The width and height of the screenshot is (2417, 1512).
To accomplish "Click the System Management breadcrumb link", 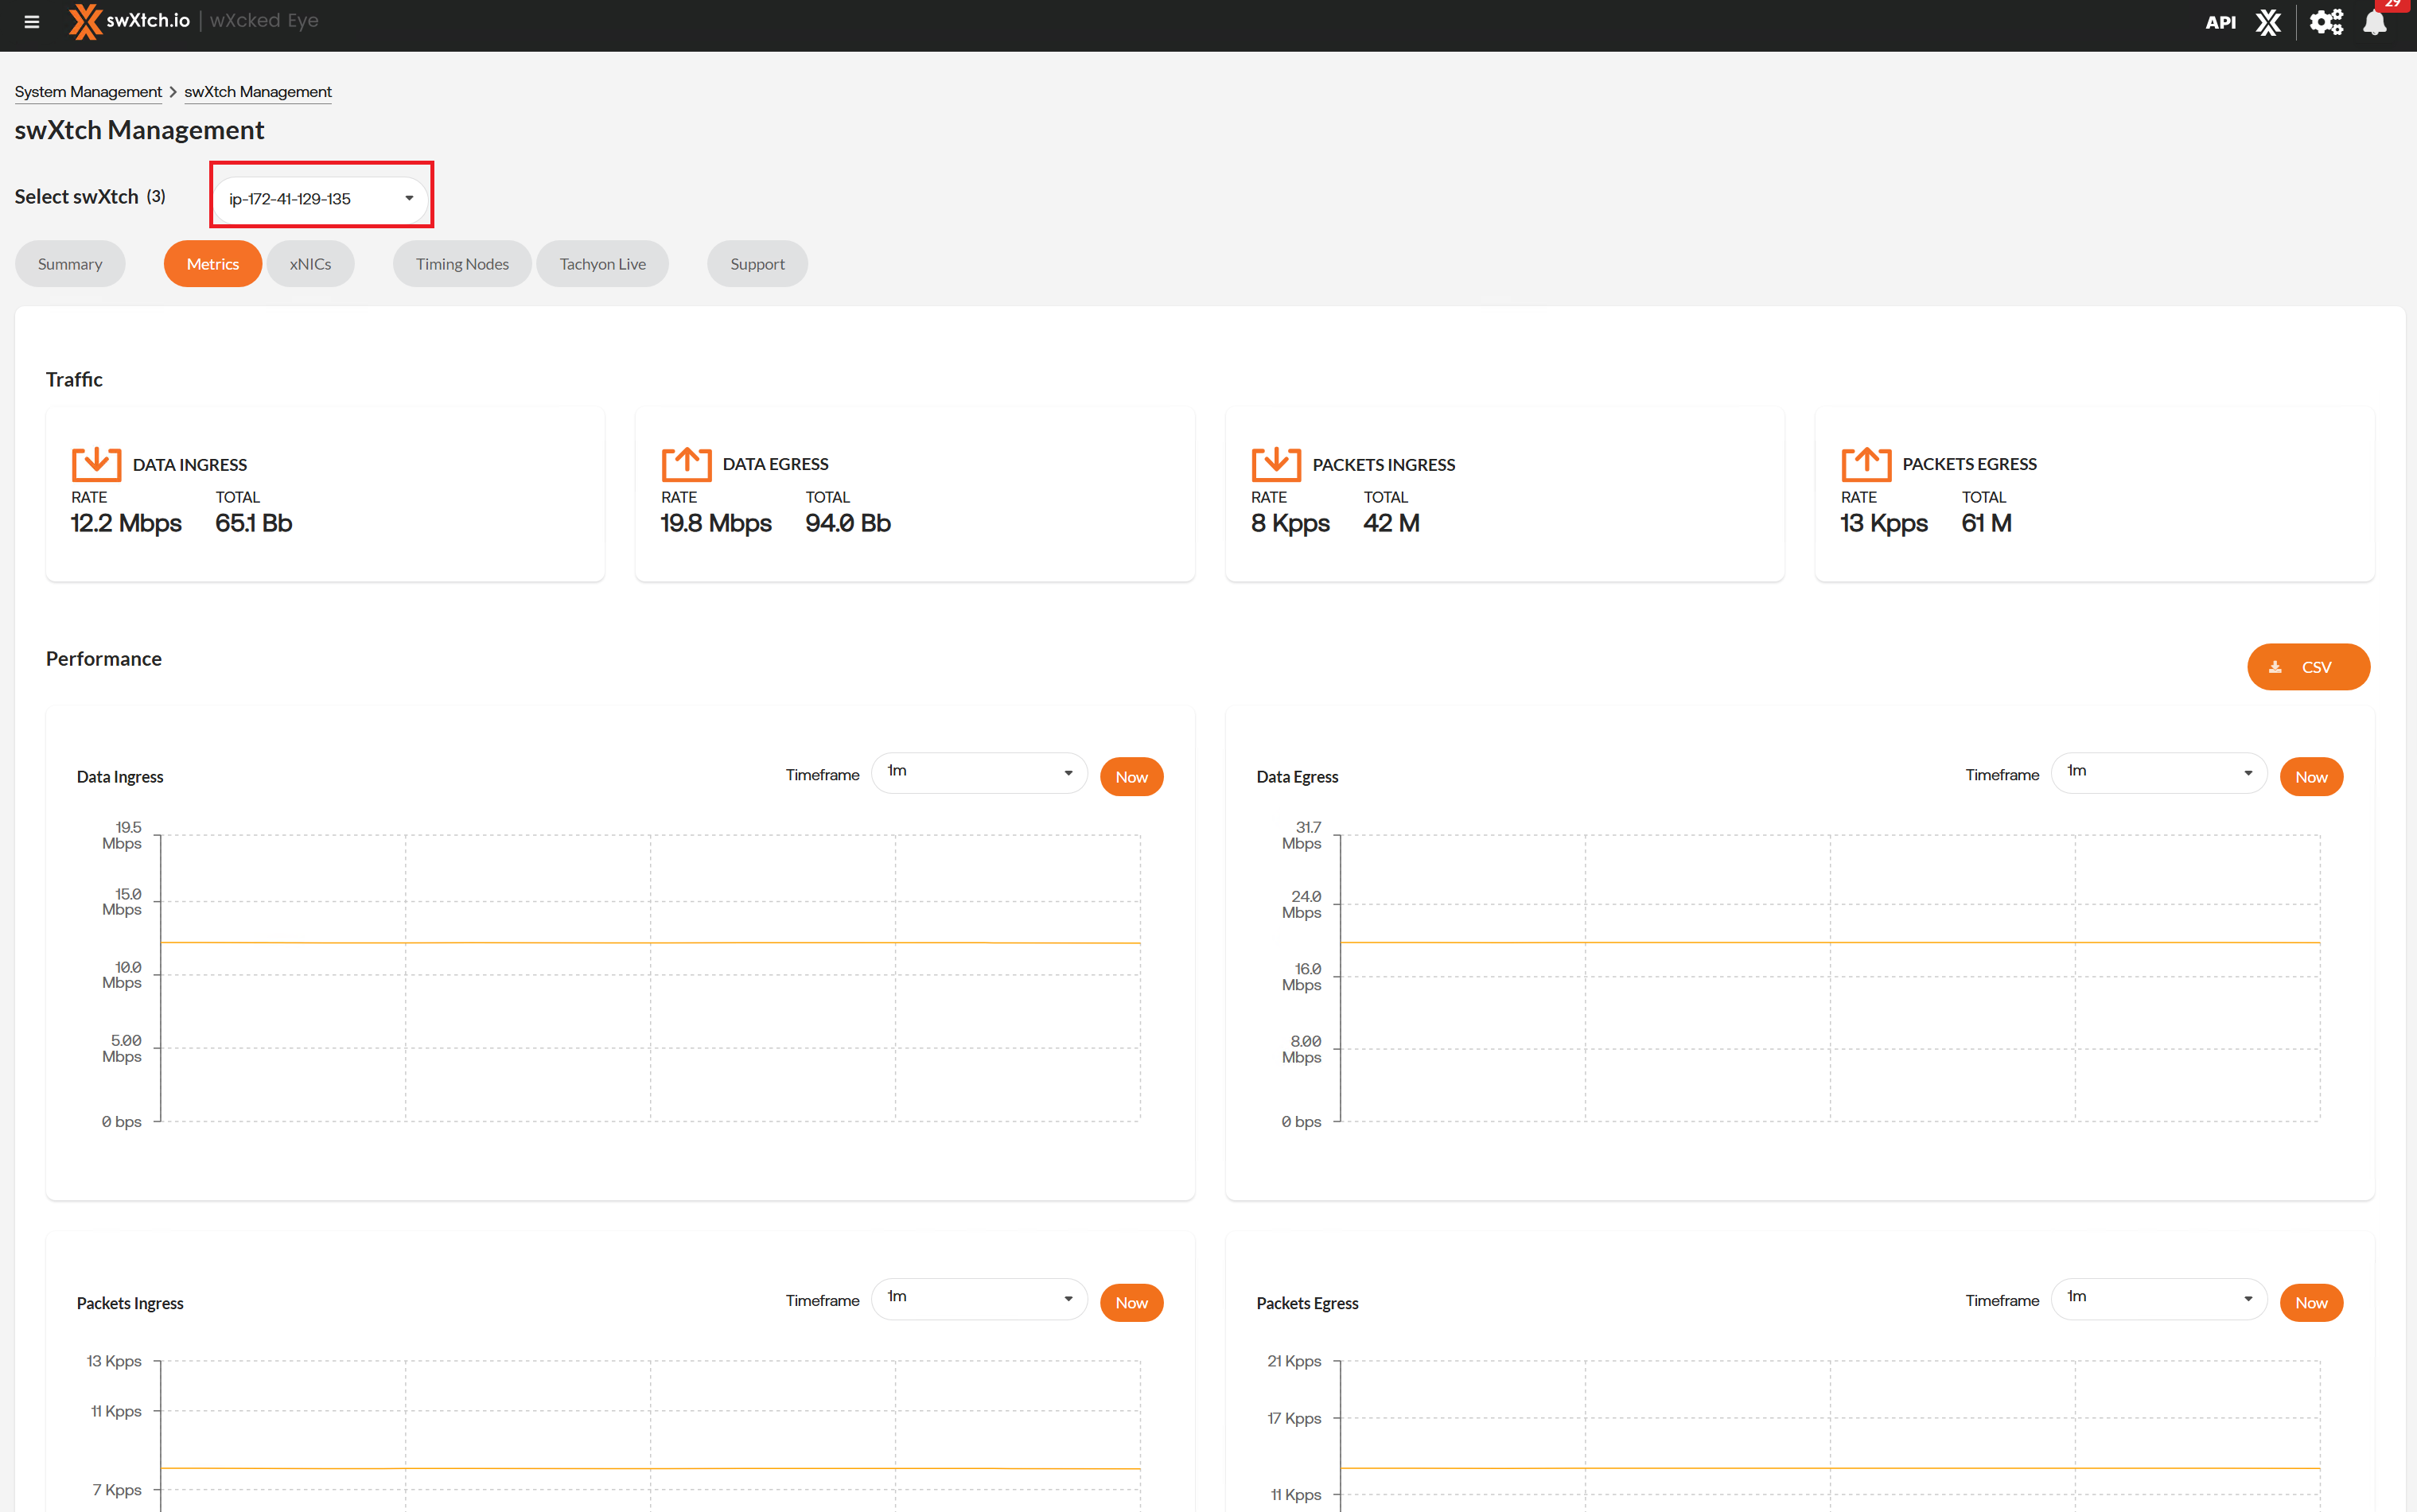I will [88, 92].
